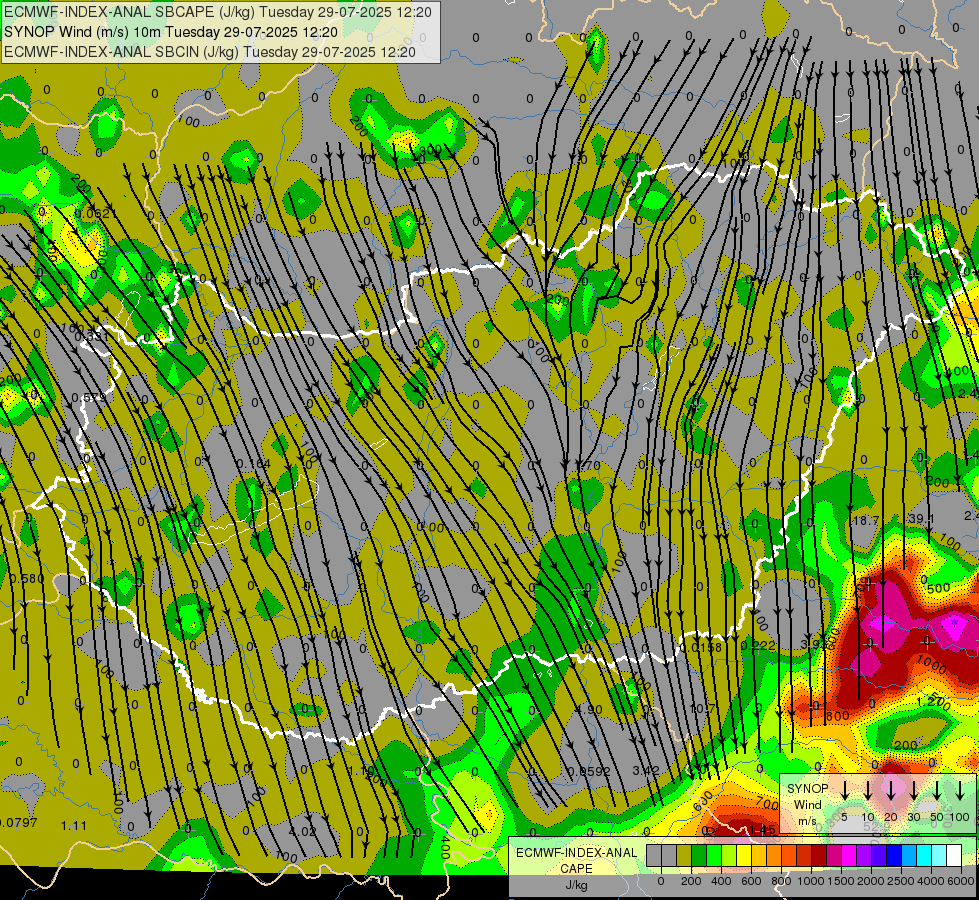The width and height of the screenshot is (979, 900).
Task: Click the 0.062 value on the map
Action: tap(92, 214)
